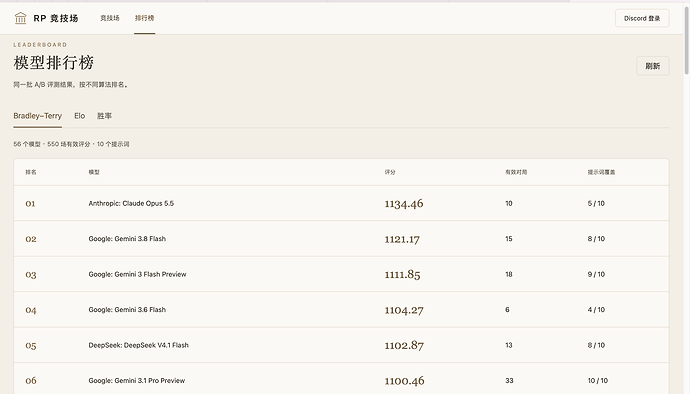690x394 pixels.
Task: Open the 竞技场 nav tab
Action: point(110,18)
